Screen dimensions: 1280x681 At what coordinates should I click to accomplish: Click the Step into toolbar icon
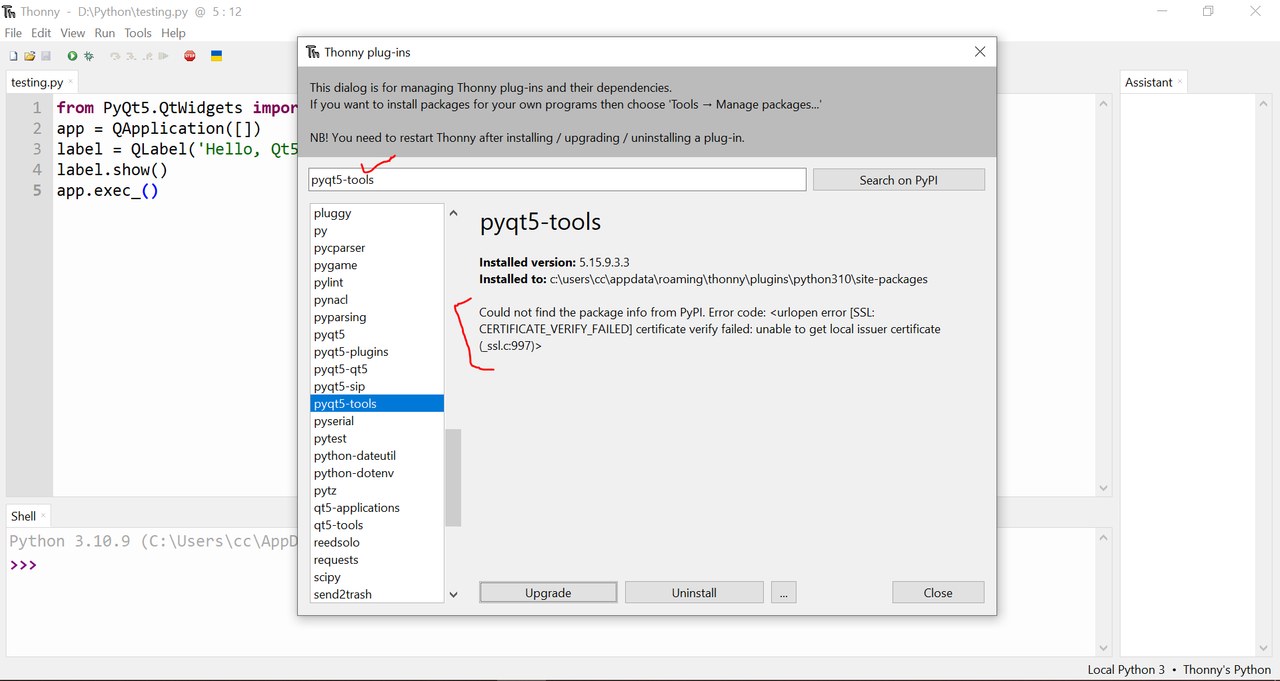[131, 56]
